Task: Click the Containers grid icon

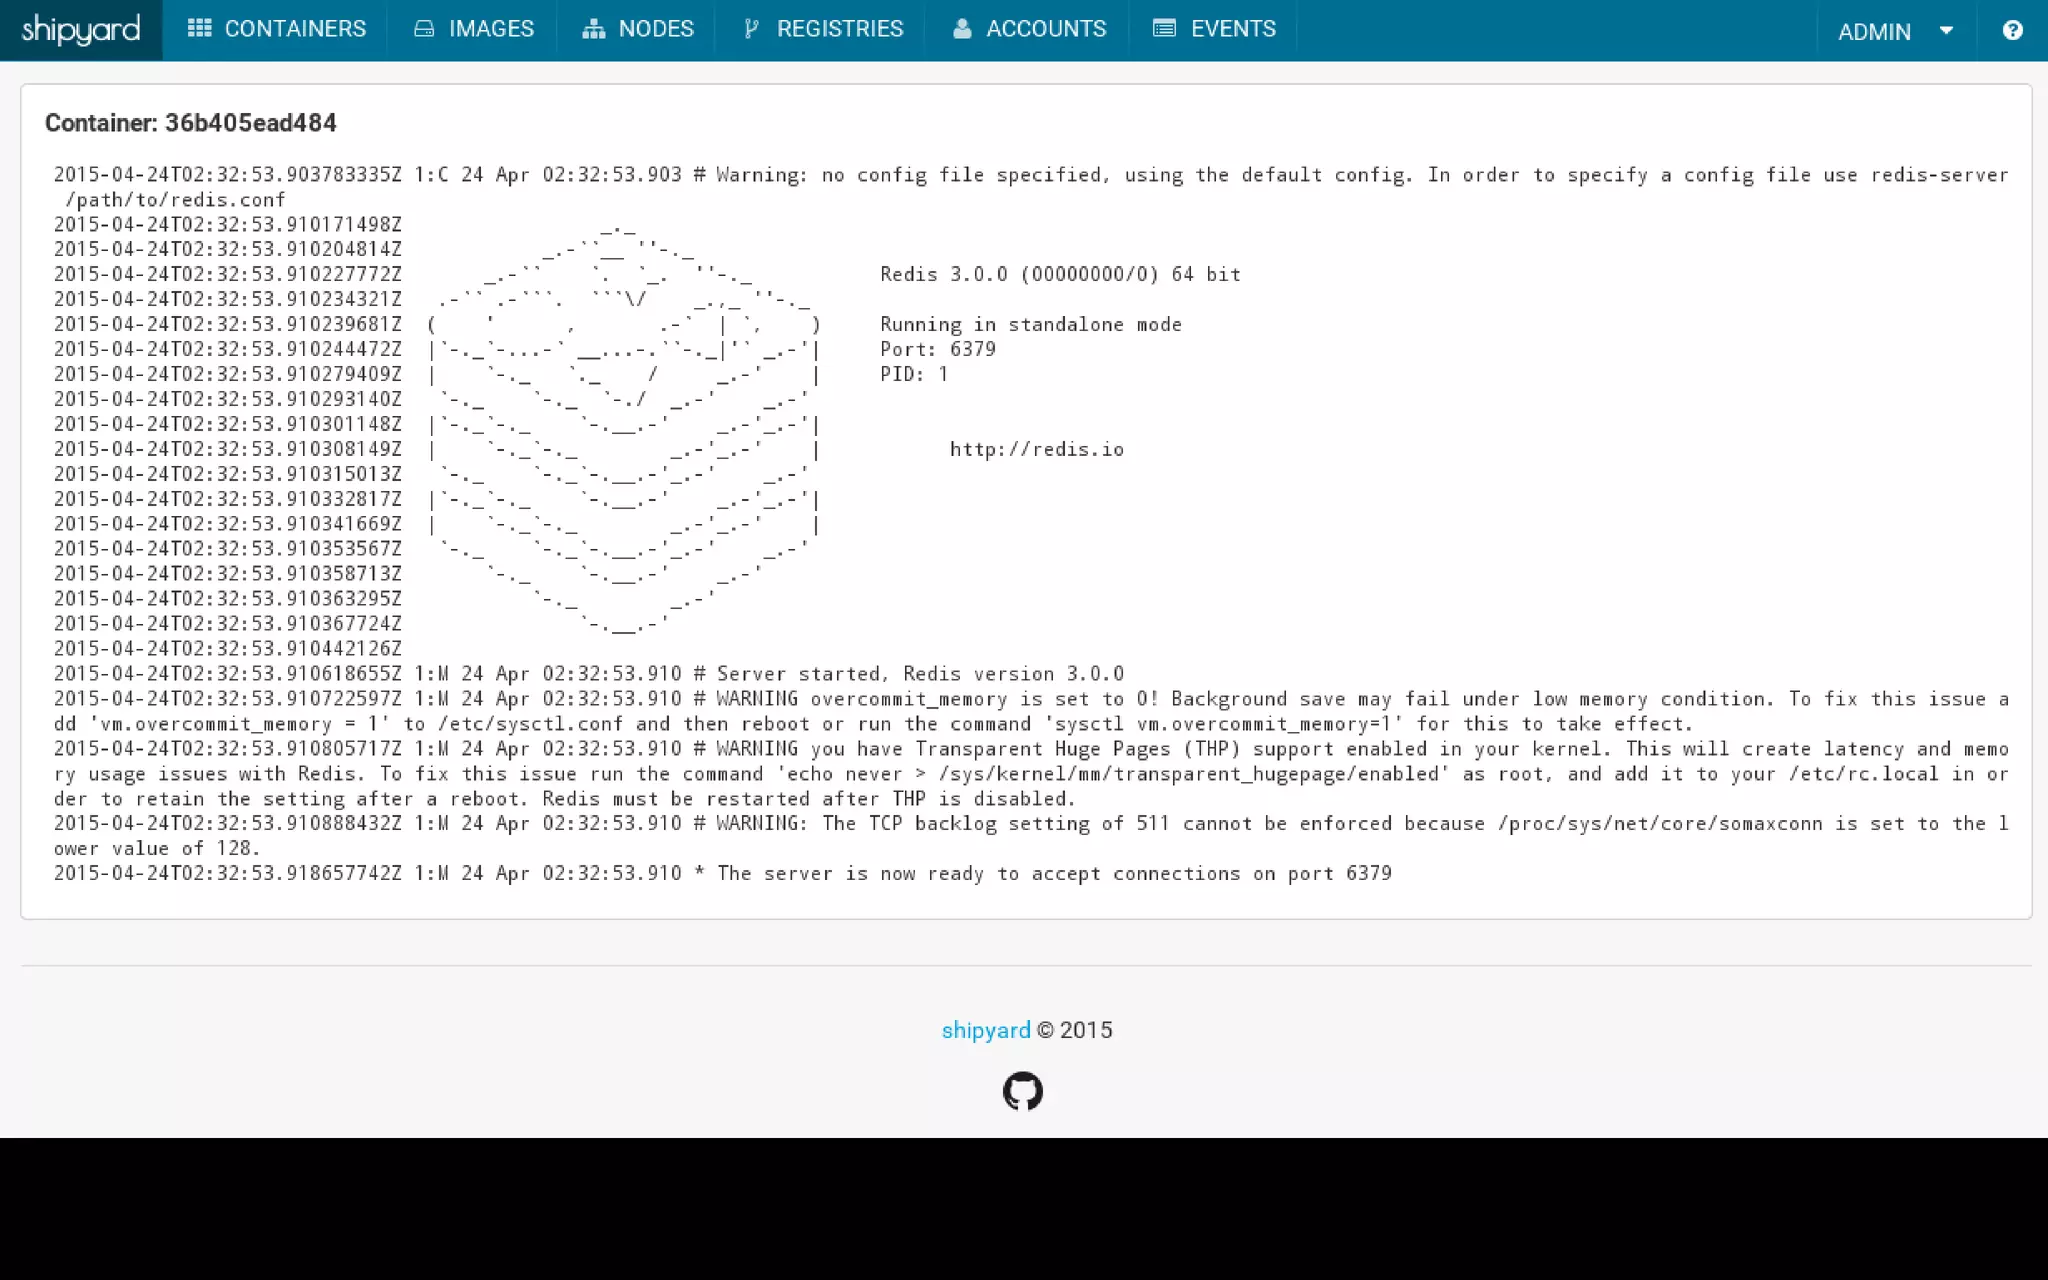Action: [200, 29]
